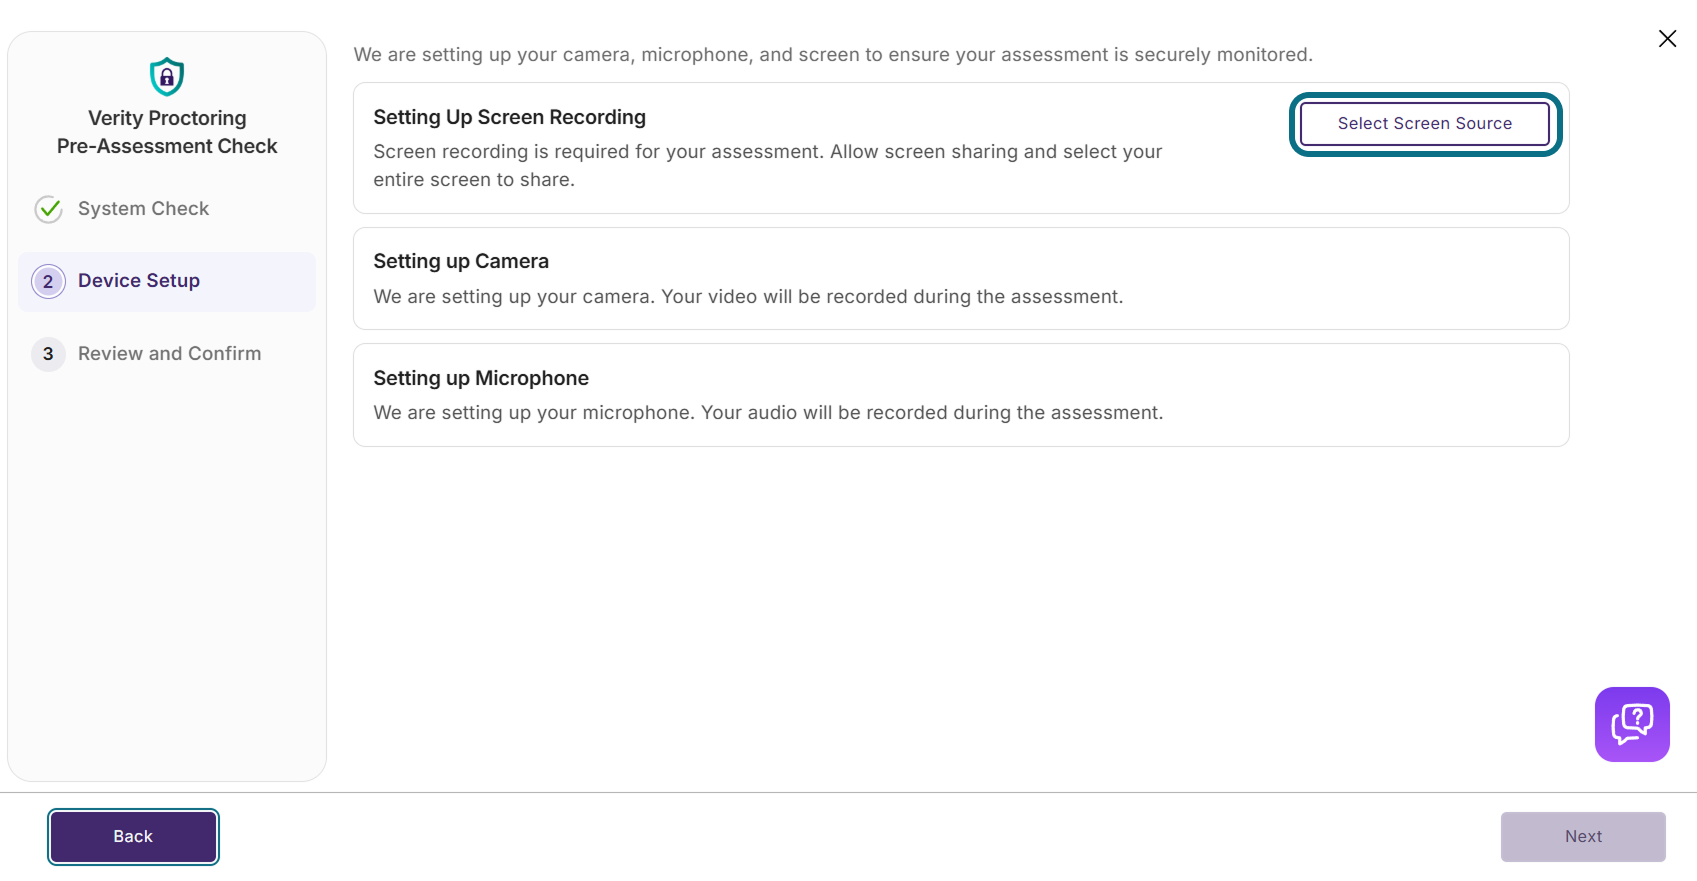Click the Setting Up Screen Recording heading
Image resolution: width=1697 pixels, height=881 pixels.
pos(510,117)
